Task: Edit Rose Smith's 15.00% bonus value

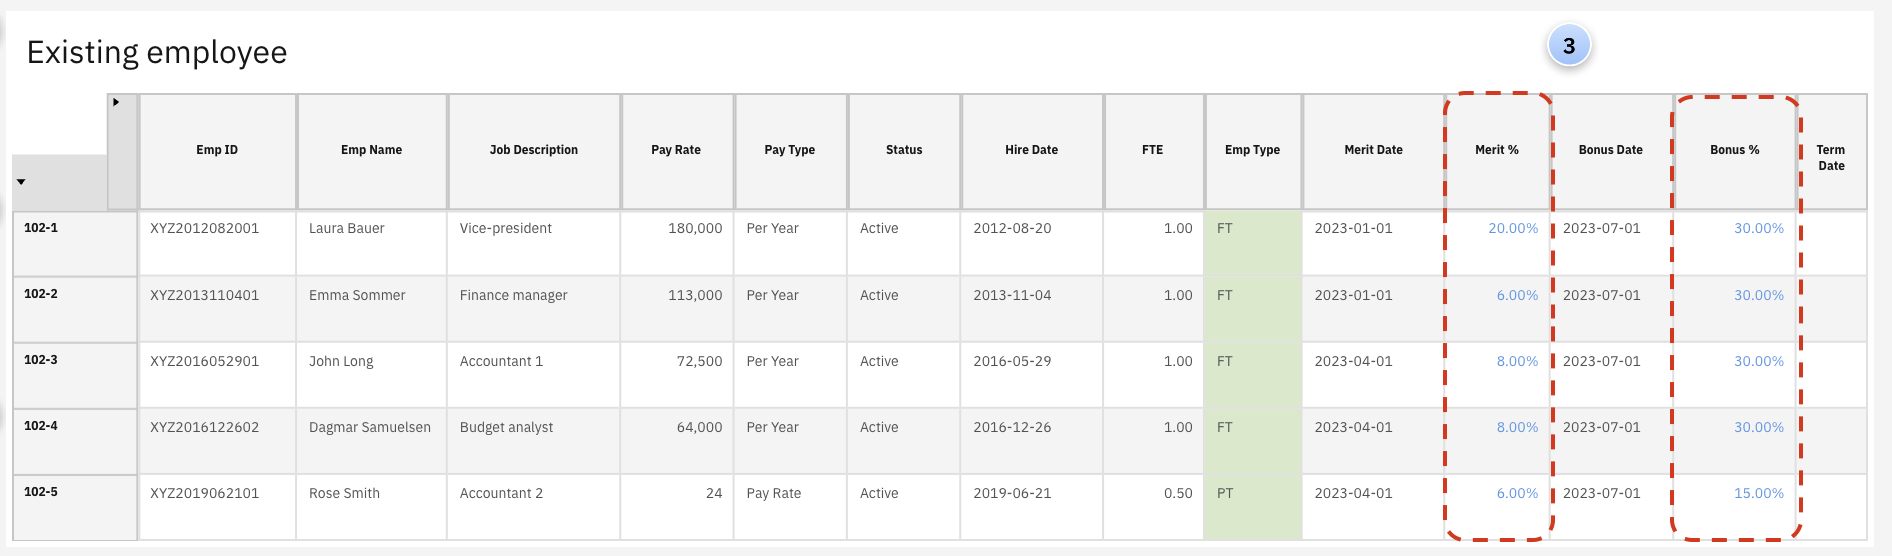Action: [1758, 494]
